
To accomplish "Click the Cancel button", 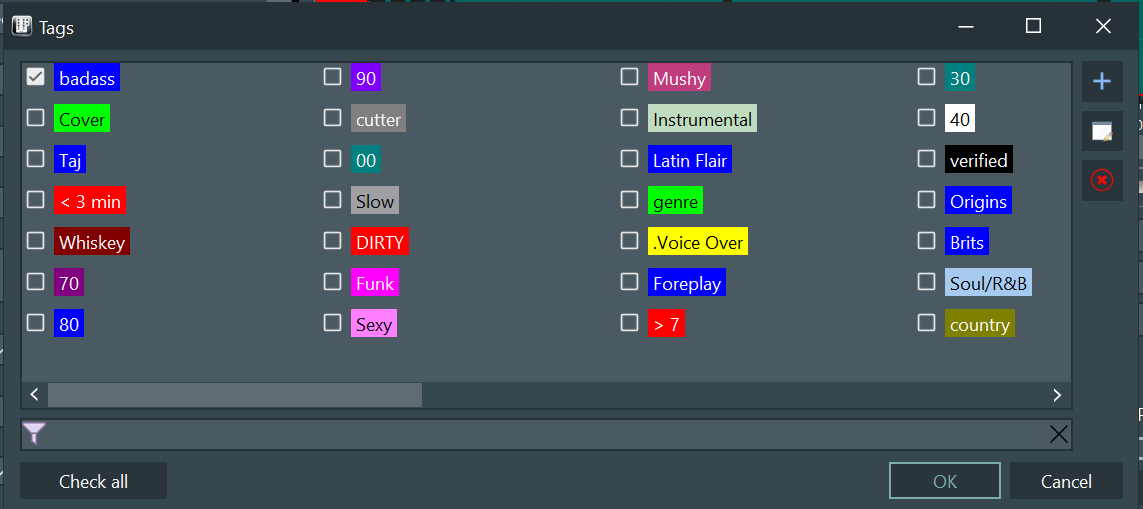I will (1066, 481).
